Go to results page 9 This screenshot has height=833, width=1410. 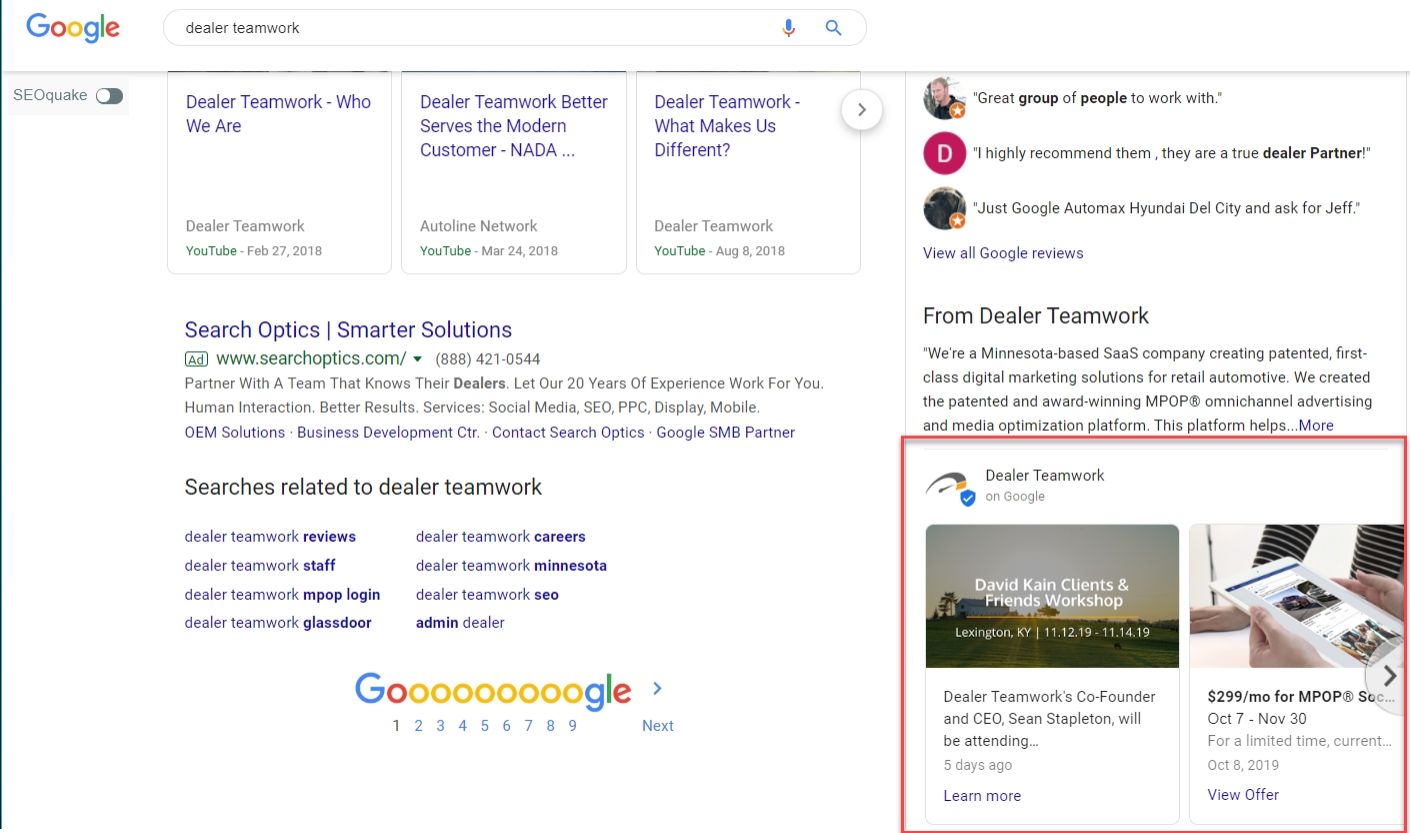click(572, 726)
